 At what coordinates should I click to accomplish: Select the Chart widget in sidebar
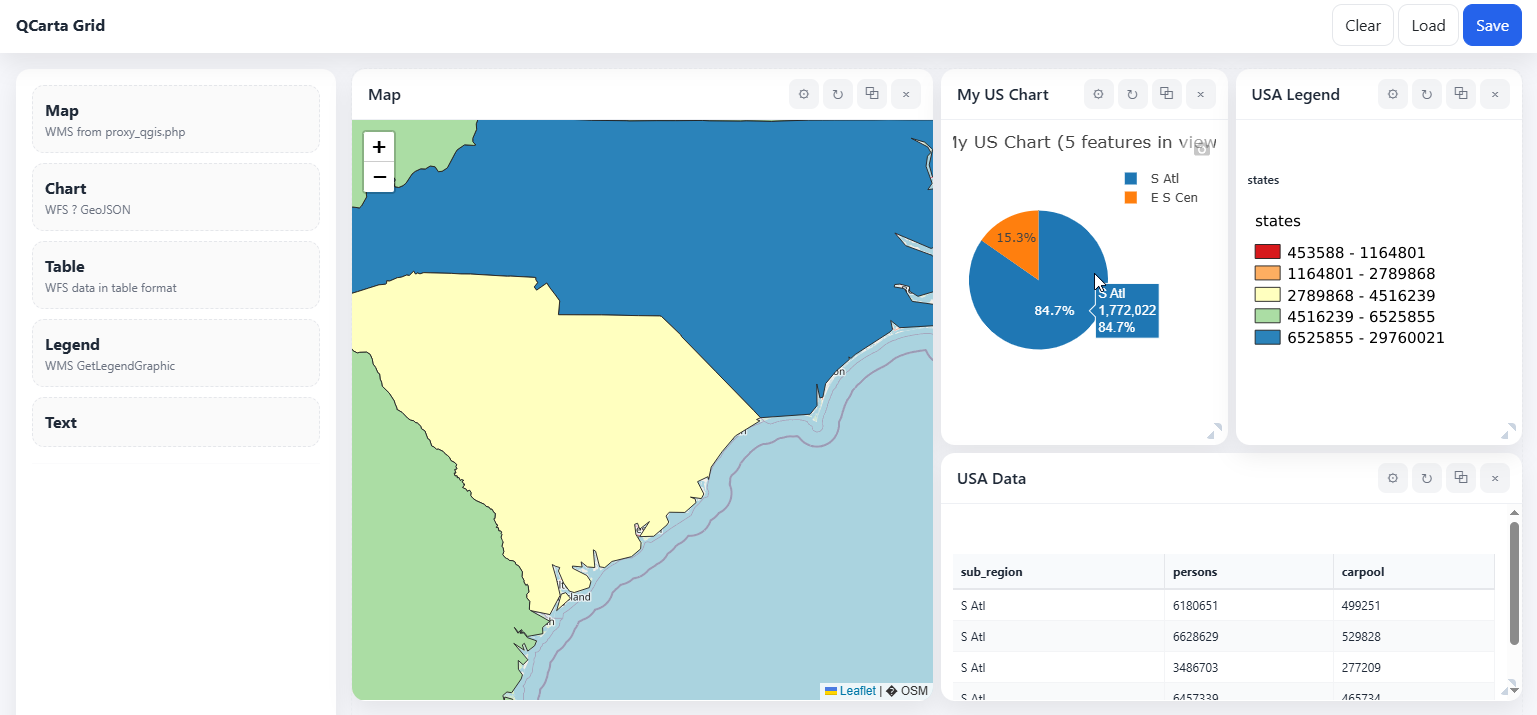(176, 197)
